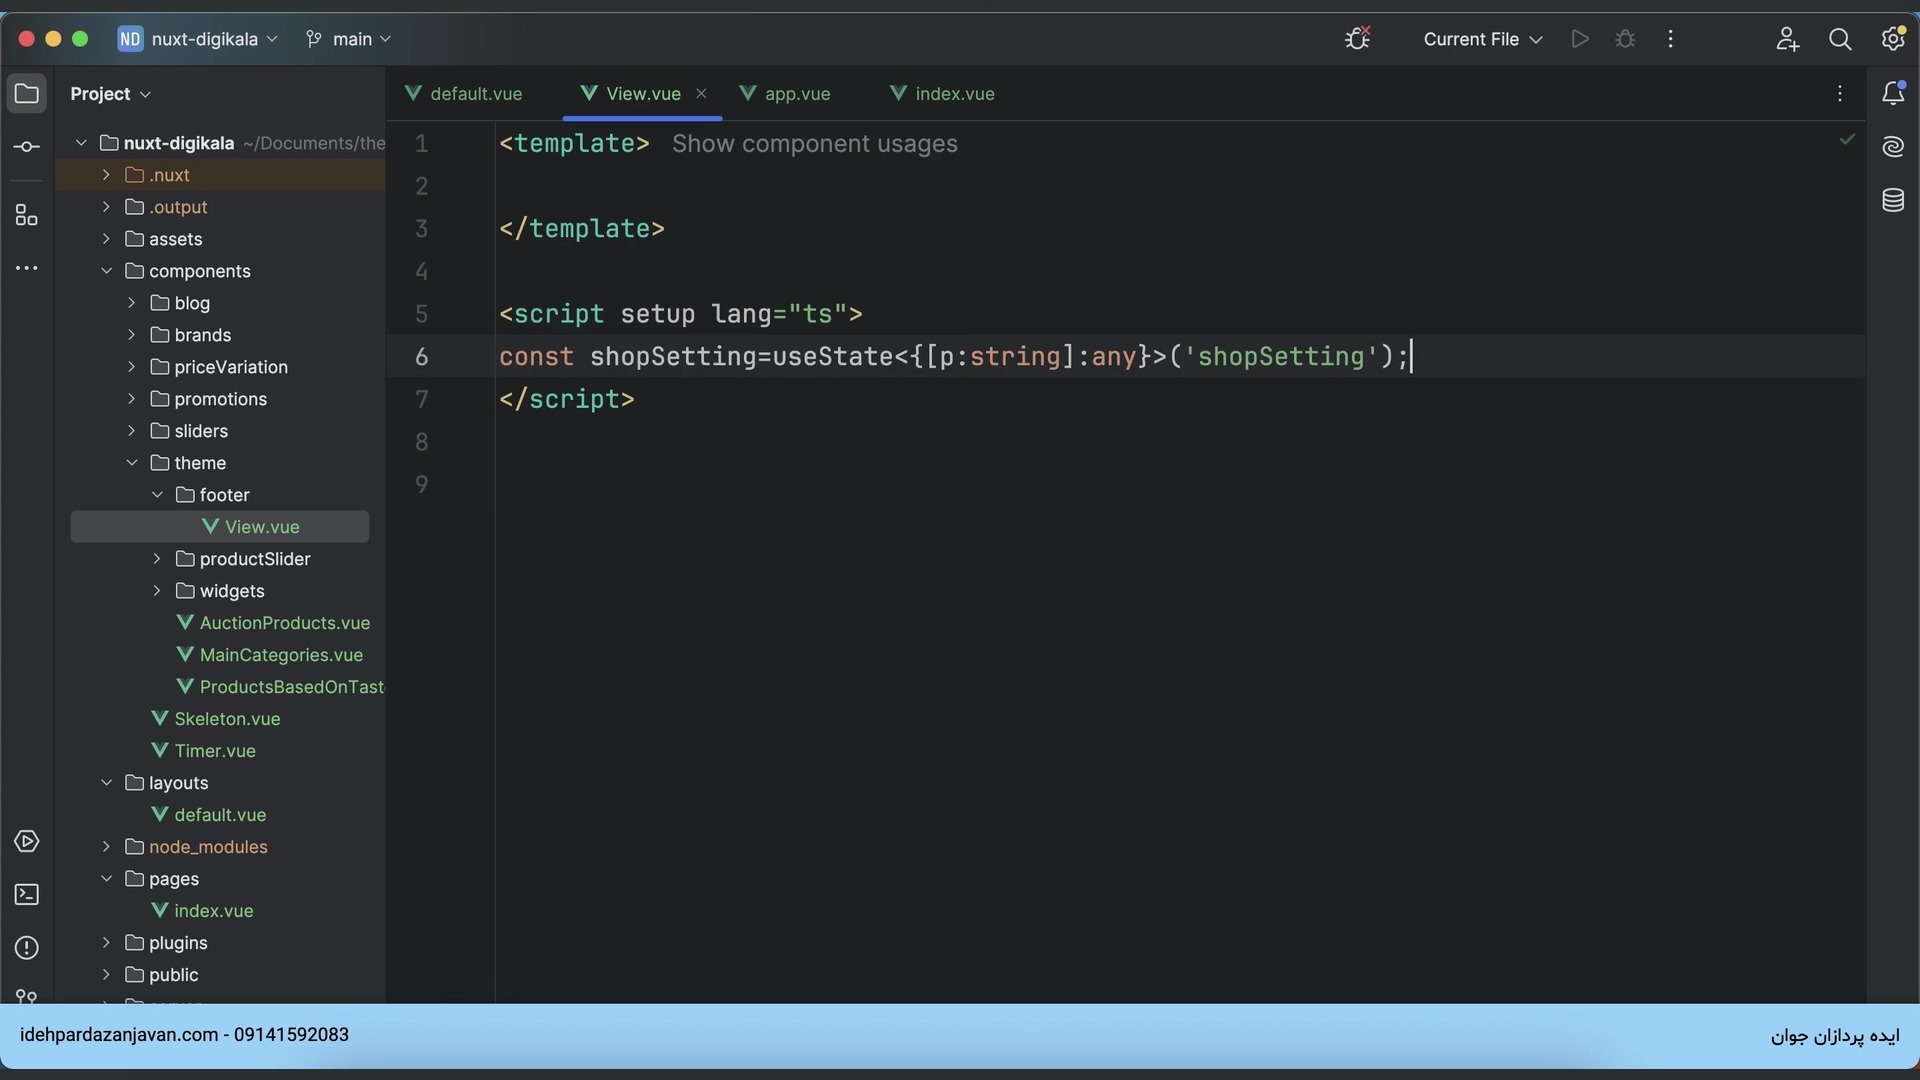Click the Show component usages hint
The height and width of the screenshot is (1080, 1920).
(814, 144)
